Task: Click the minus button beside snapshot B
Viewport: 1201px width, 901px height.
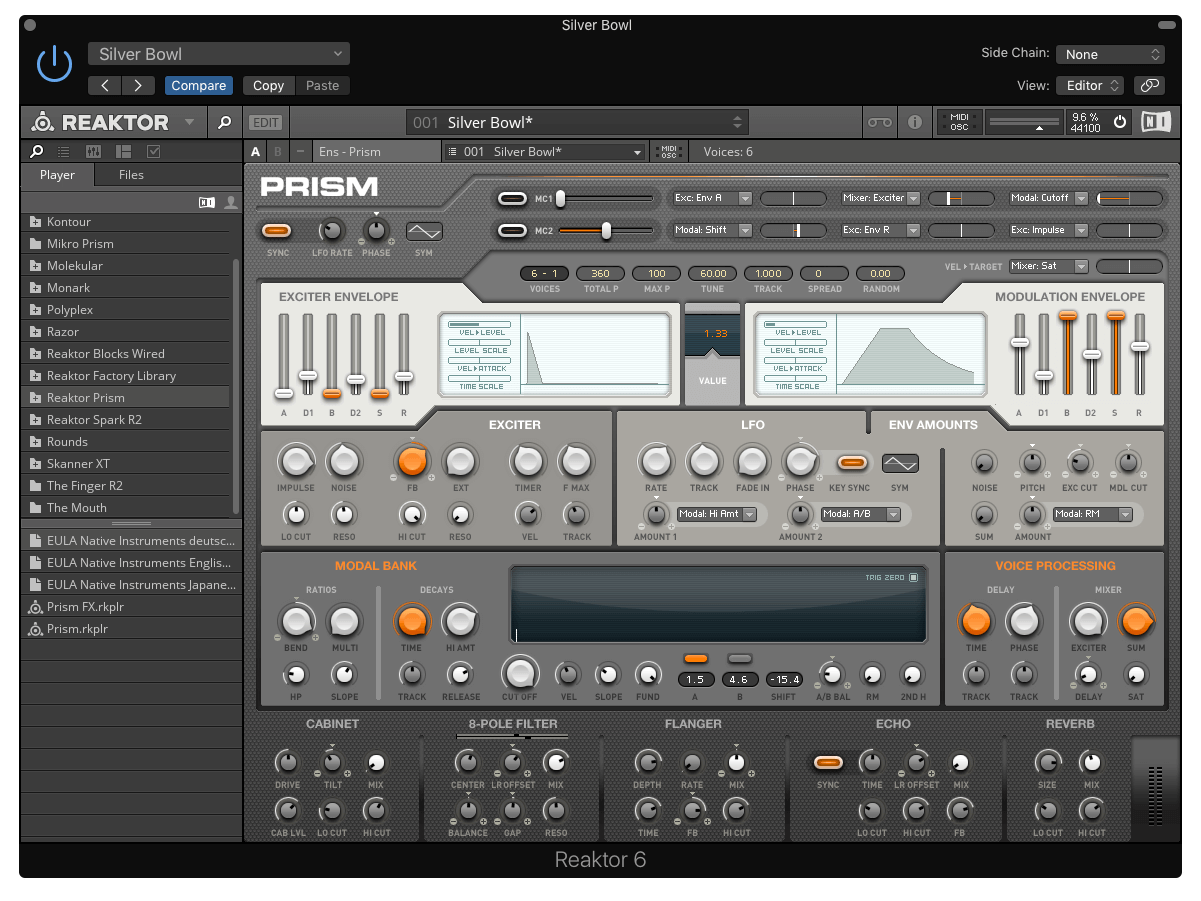Action: click(x=300, y=151)
